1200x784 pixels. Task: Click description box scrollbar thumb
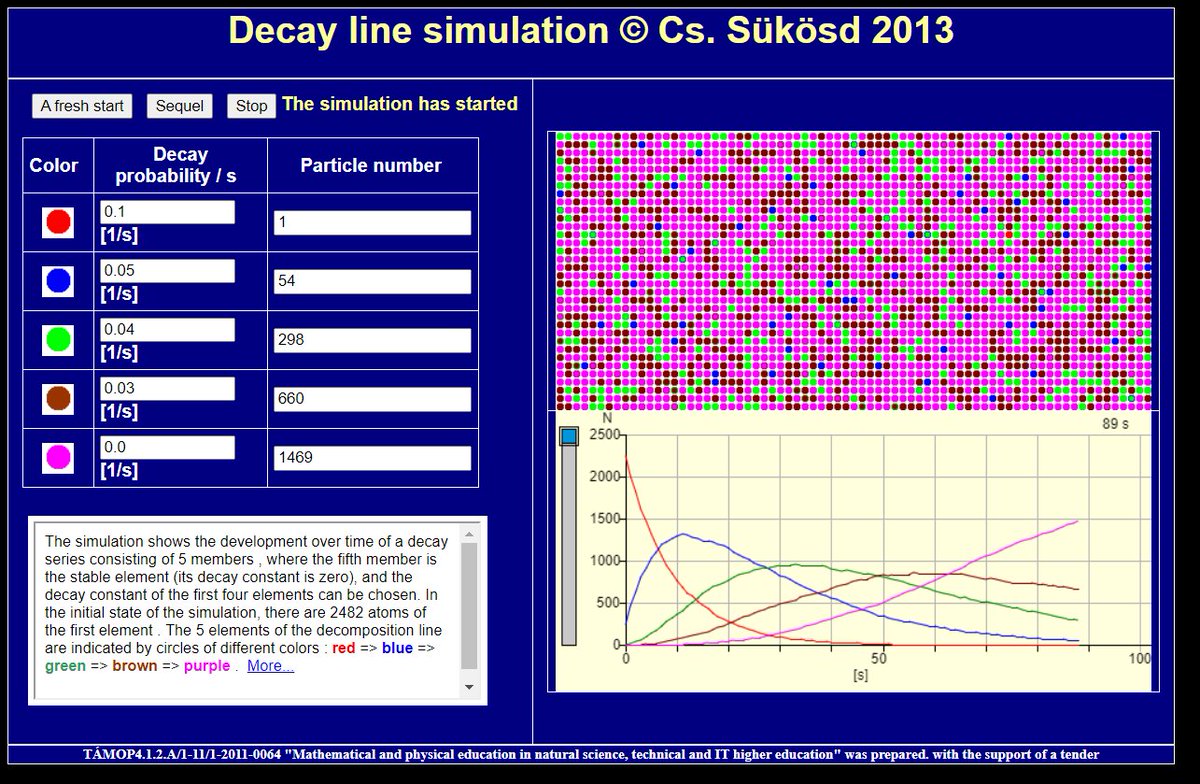pyautogui.click(x=469, y=607)
